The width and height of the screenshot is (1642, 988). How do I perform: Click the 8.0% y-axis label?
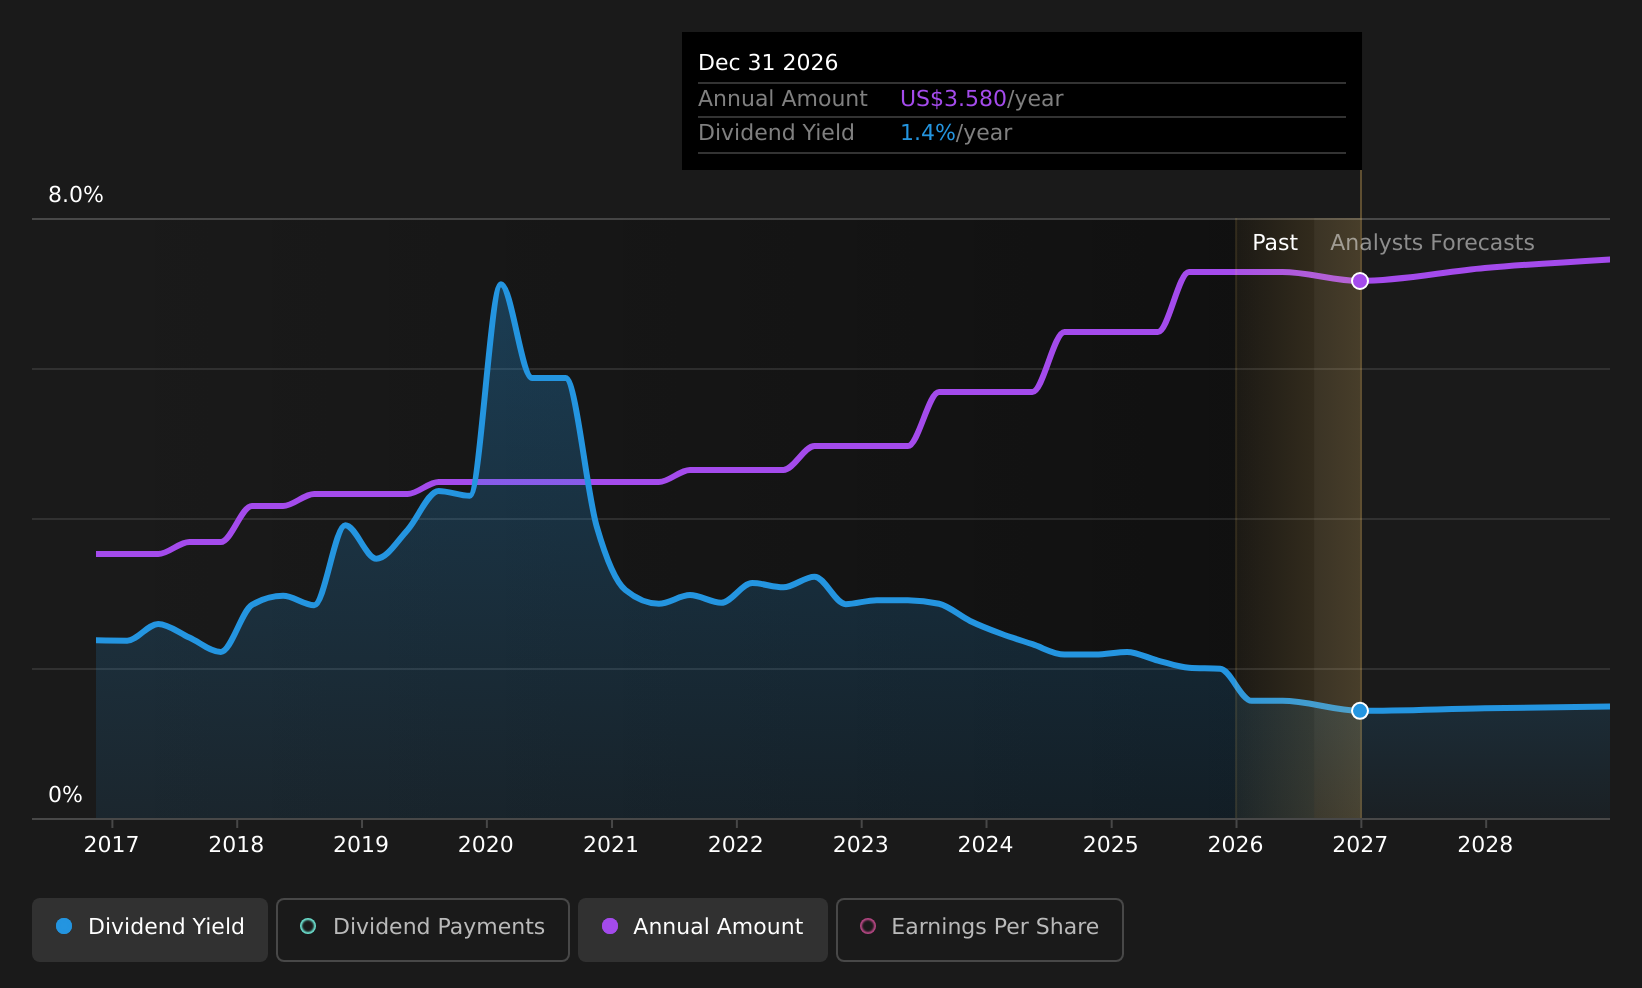coord(76,195)
